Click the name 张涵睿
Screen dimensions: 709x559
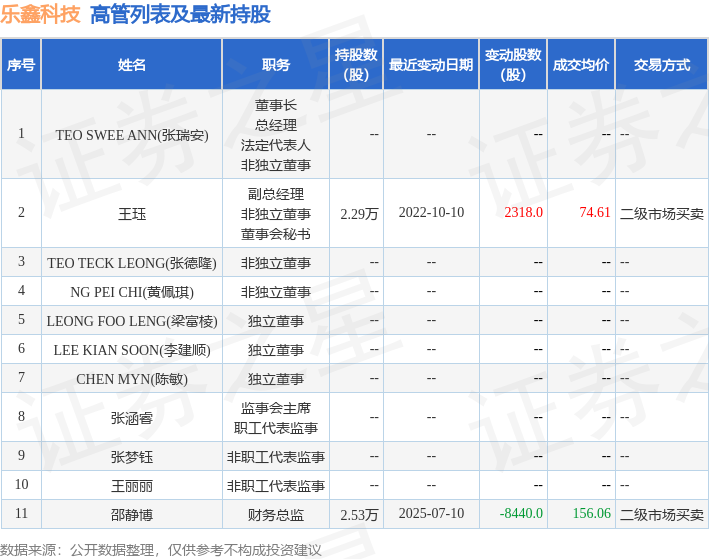(132, 417)
